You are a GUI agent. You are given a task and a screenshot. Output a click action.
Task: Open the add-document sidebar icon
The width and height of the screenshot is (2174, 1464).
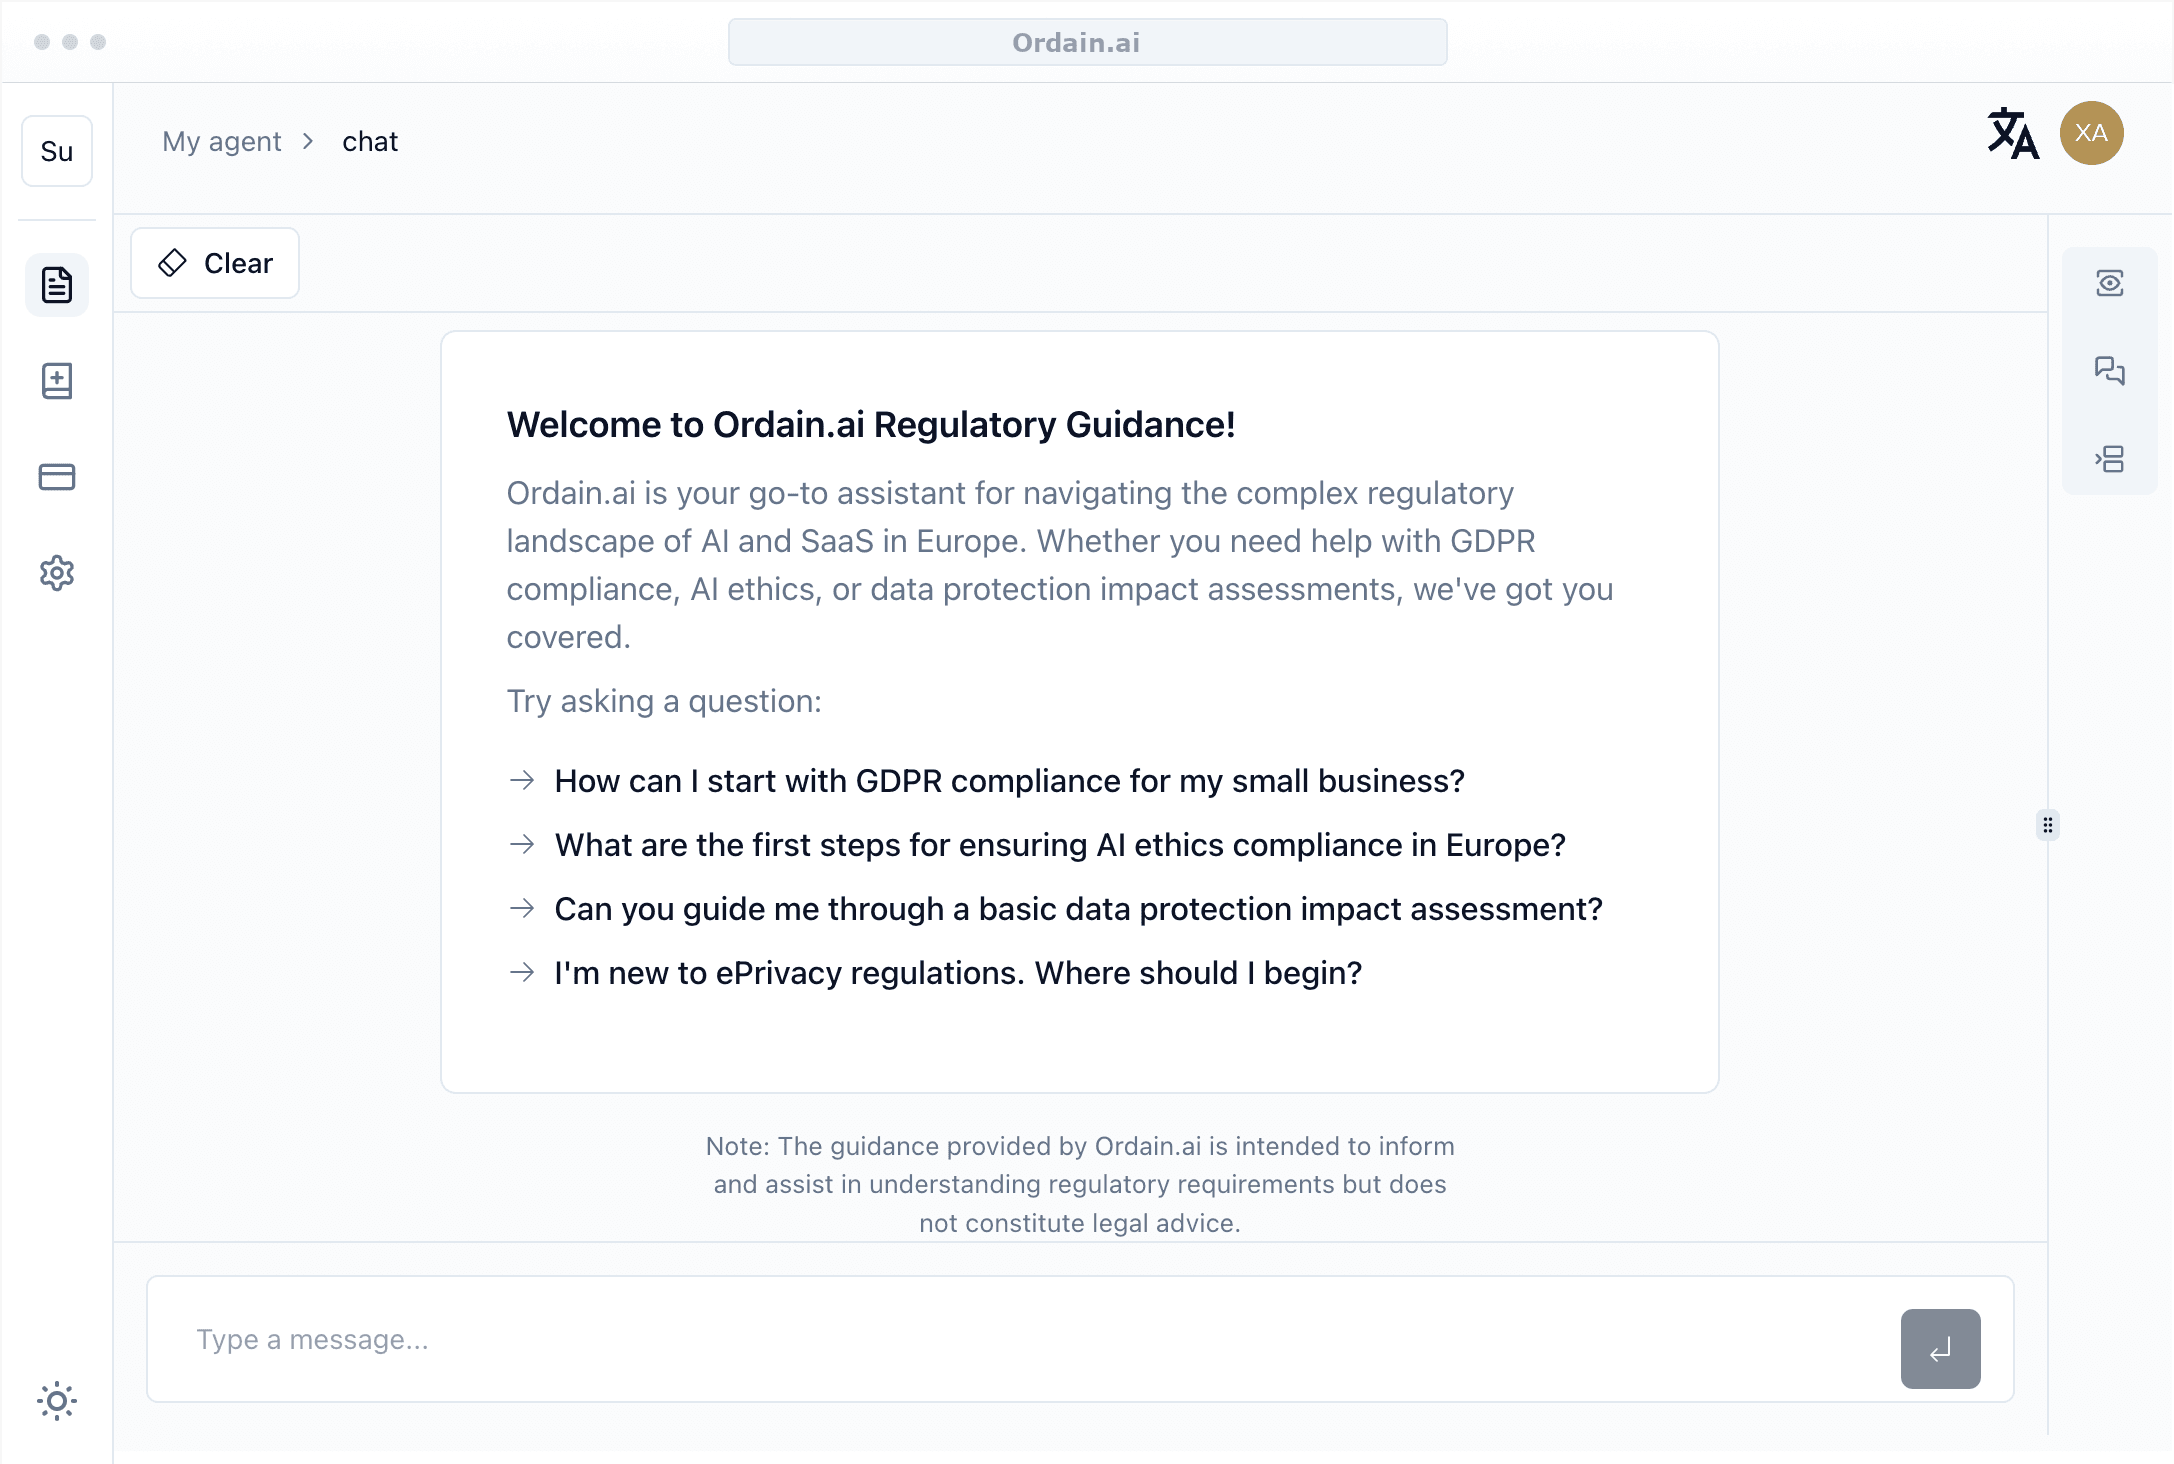[x=57, y=381]
